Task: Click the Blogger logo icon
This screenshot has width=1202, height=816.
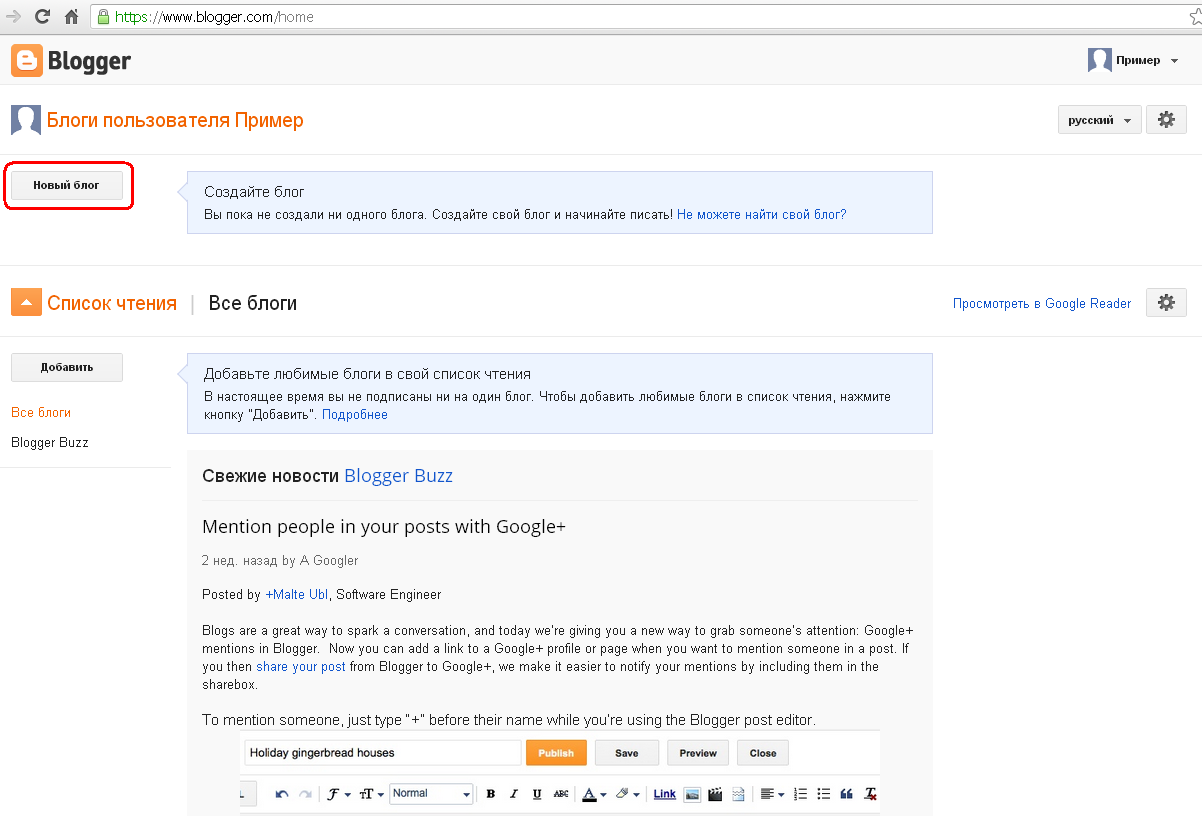Action: point(27,61)
